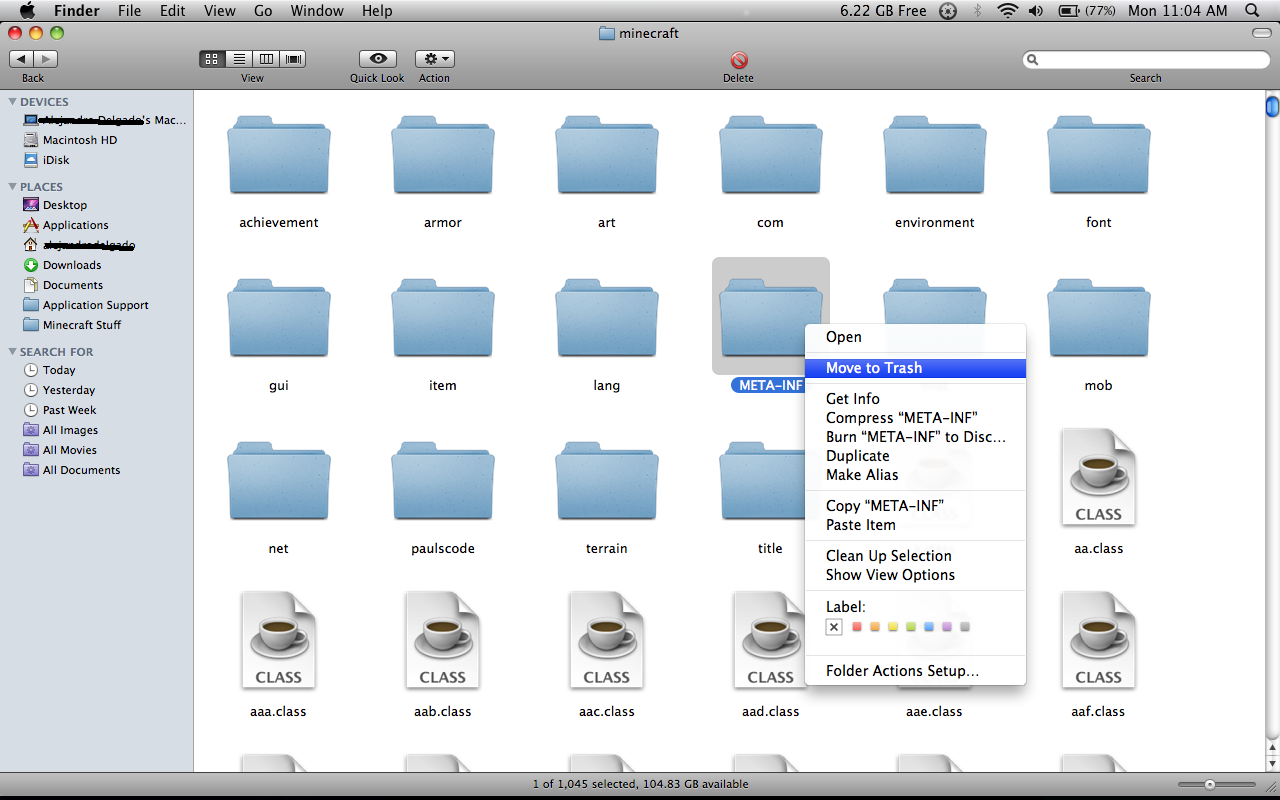Screen dimensions: 1280x800
Task: Apply the red label color
Action: coord(857,627)
